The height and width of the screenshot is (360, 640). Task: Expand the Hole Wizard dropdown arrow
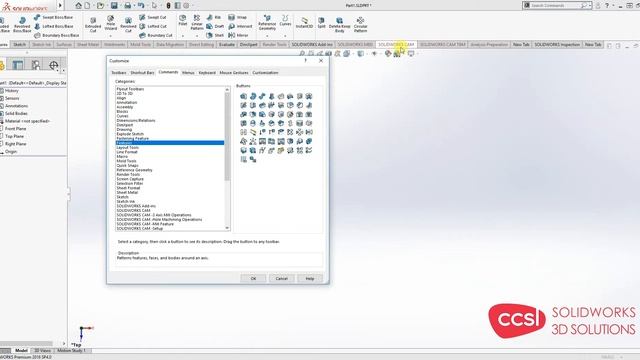click(111, 36)
